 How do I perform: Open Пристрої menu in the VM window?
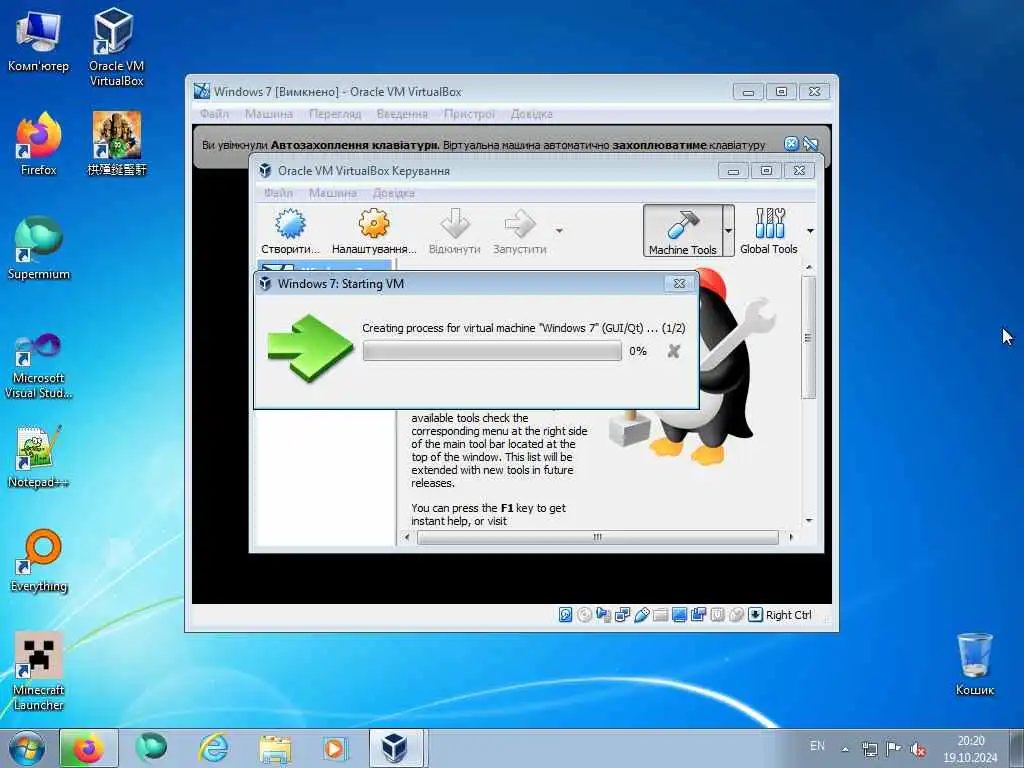tap(469, 114)
